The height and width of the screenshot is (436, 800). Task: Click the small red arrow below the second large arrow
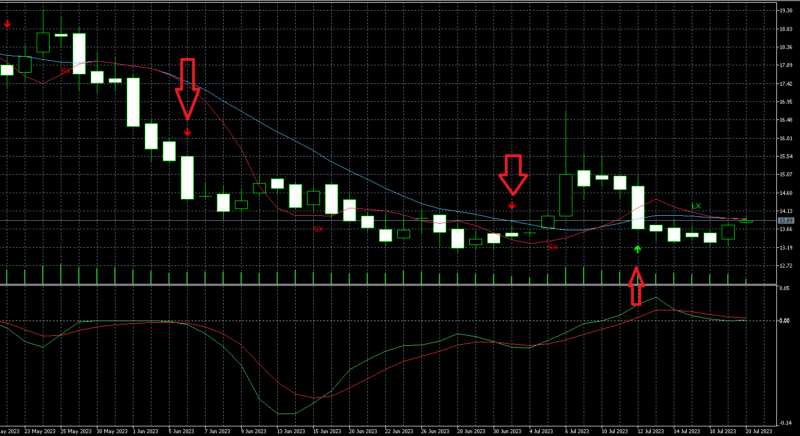click(512, 204)
